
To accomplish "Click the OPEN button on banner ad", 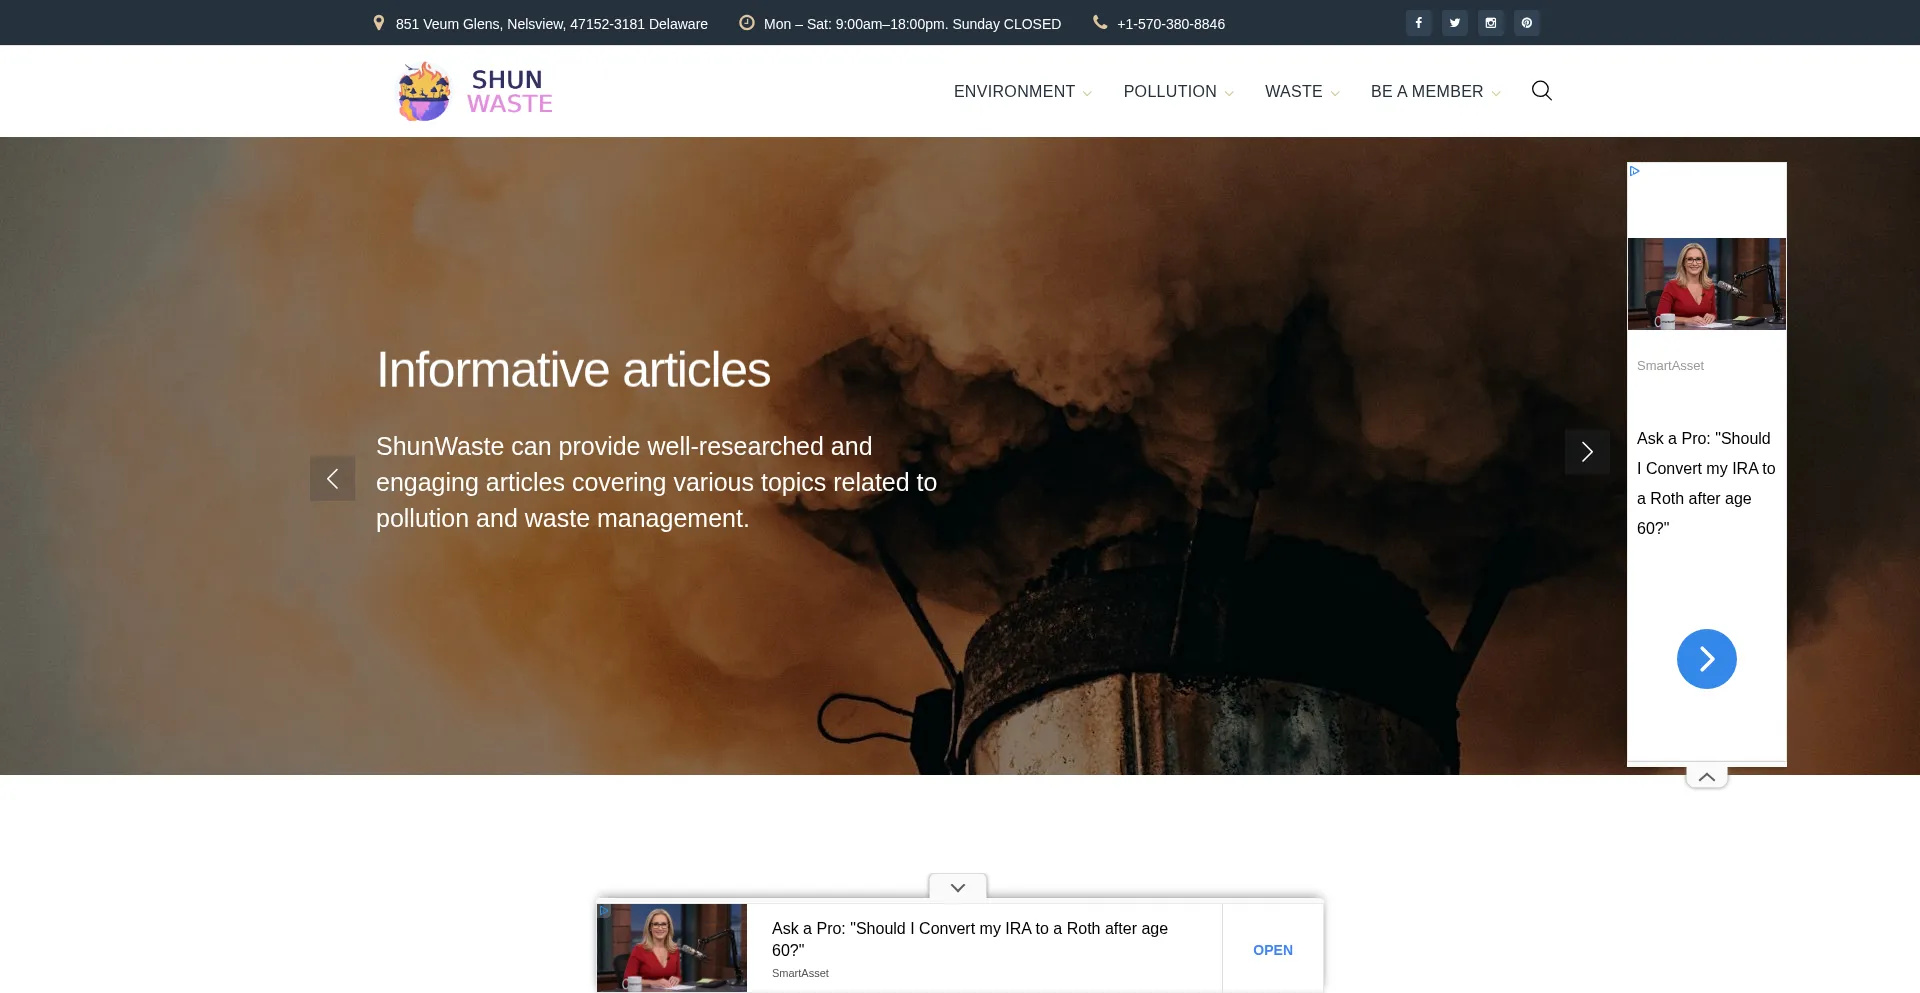I will point(1272,950).
